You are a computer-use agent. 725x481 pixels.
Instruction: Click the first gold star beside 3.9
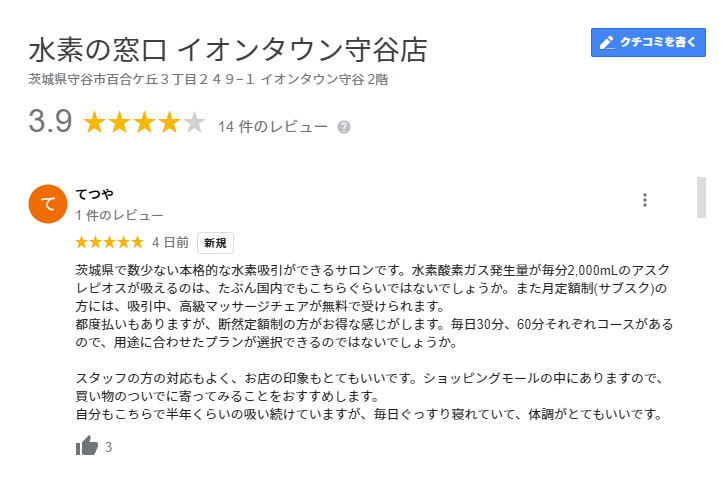[95, 122]
